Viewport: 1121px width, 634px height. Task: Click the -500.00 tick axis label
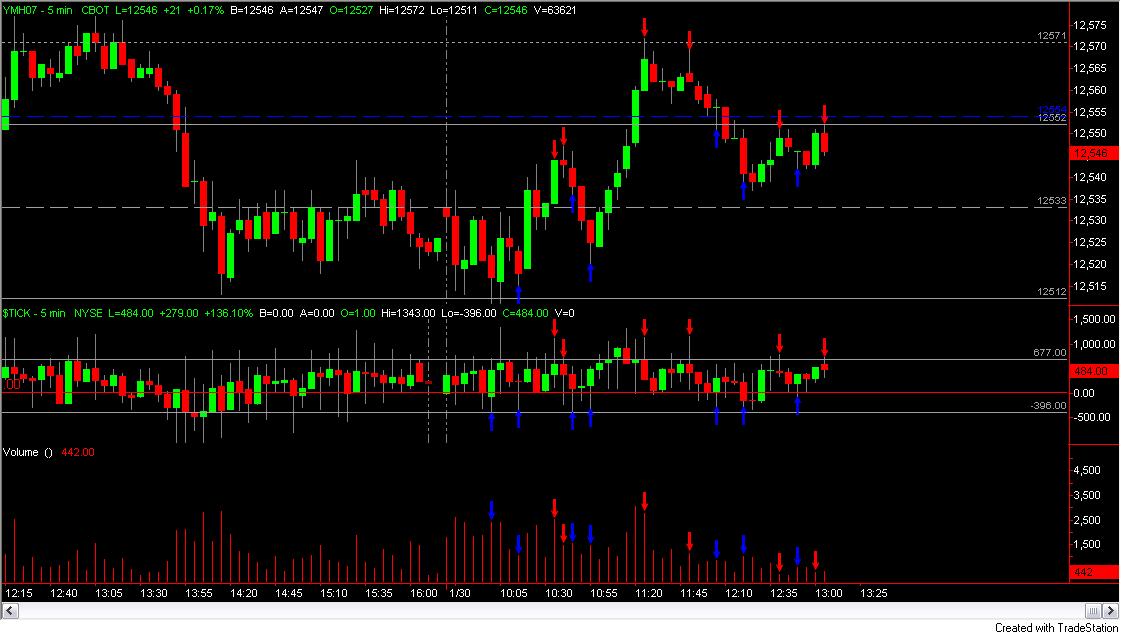click(1094, 417)
